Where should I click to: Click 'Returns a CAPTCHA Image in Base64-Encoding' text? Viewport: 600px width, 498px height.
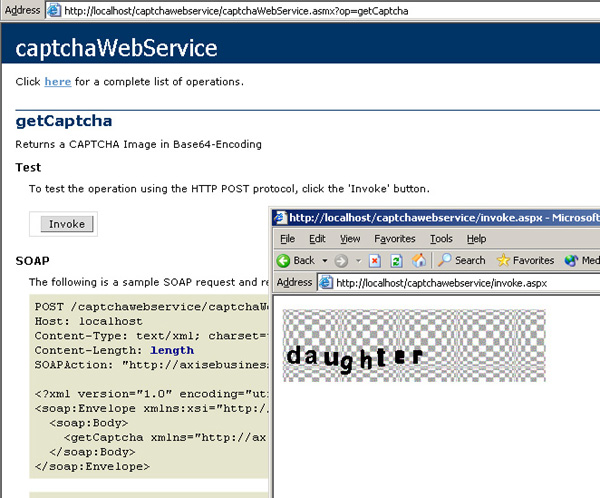(x=139, y=144)
